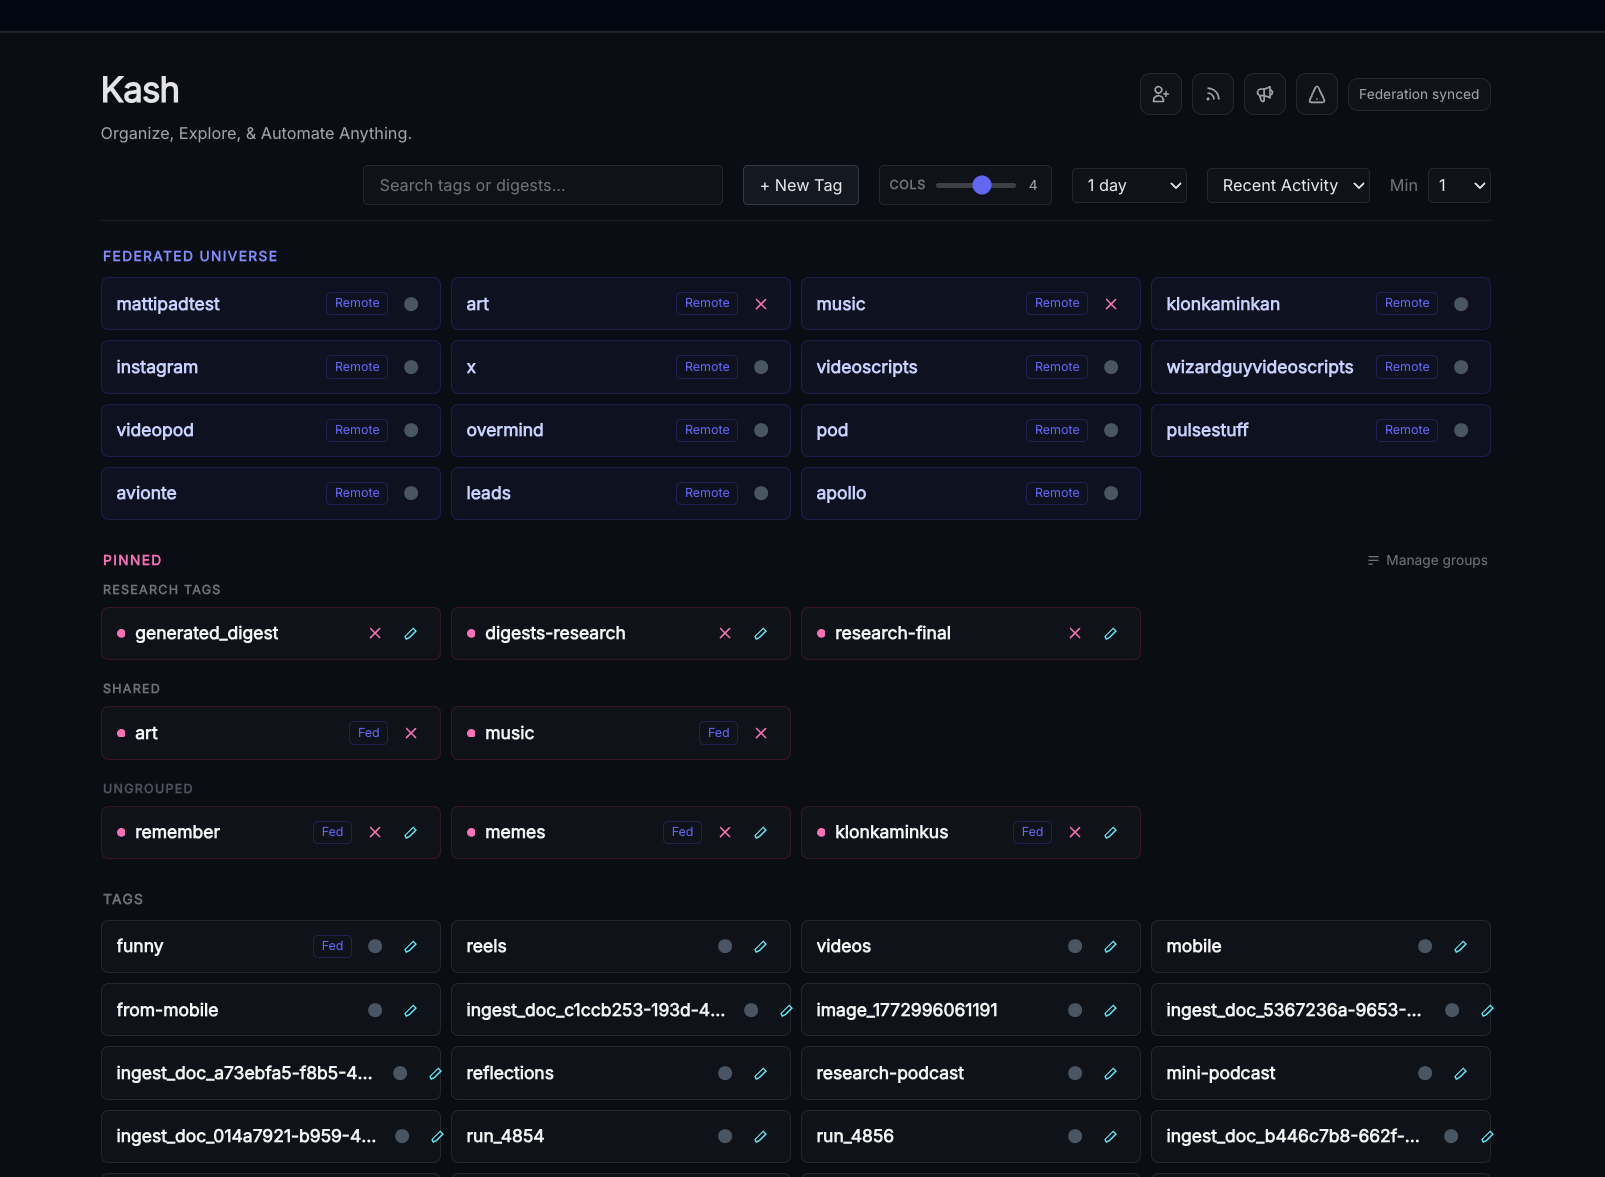Toggle the pin dot on mattipadtest tag

411,304
